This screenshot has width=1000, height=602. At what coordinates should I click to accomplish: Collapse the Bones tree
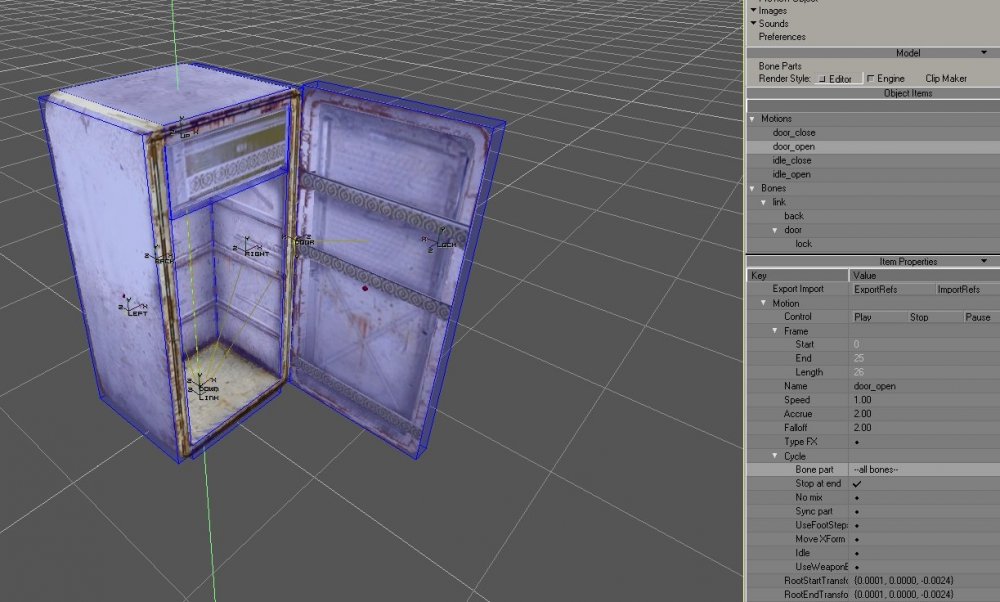[x=751, y=187]
